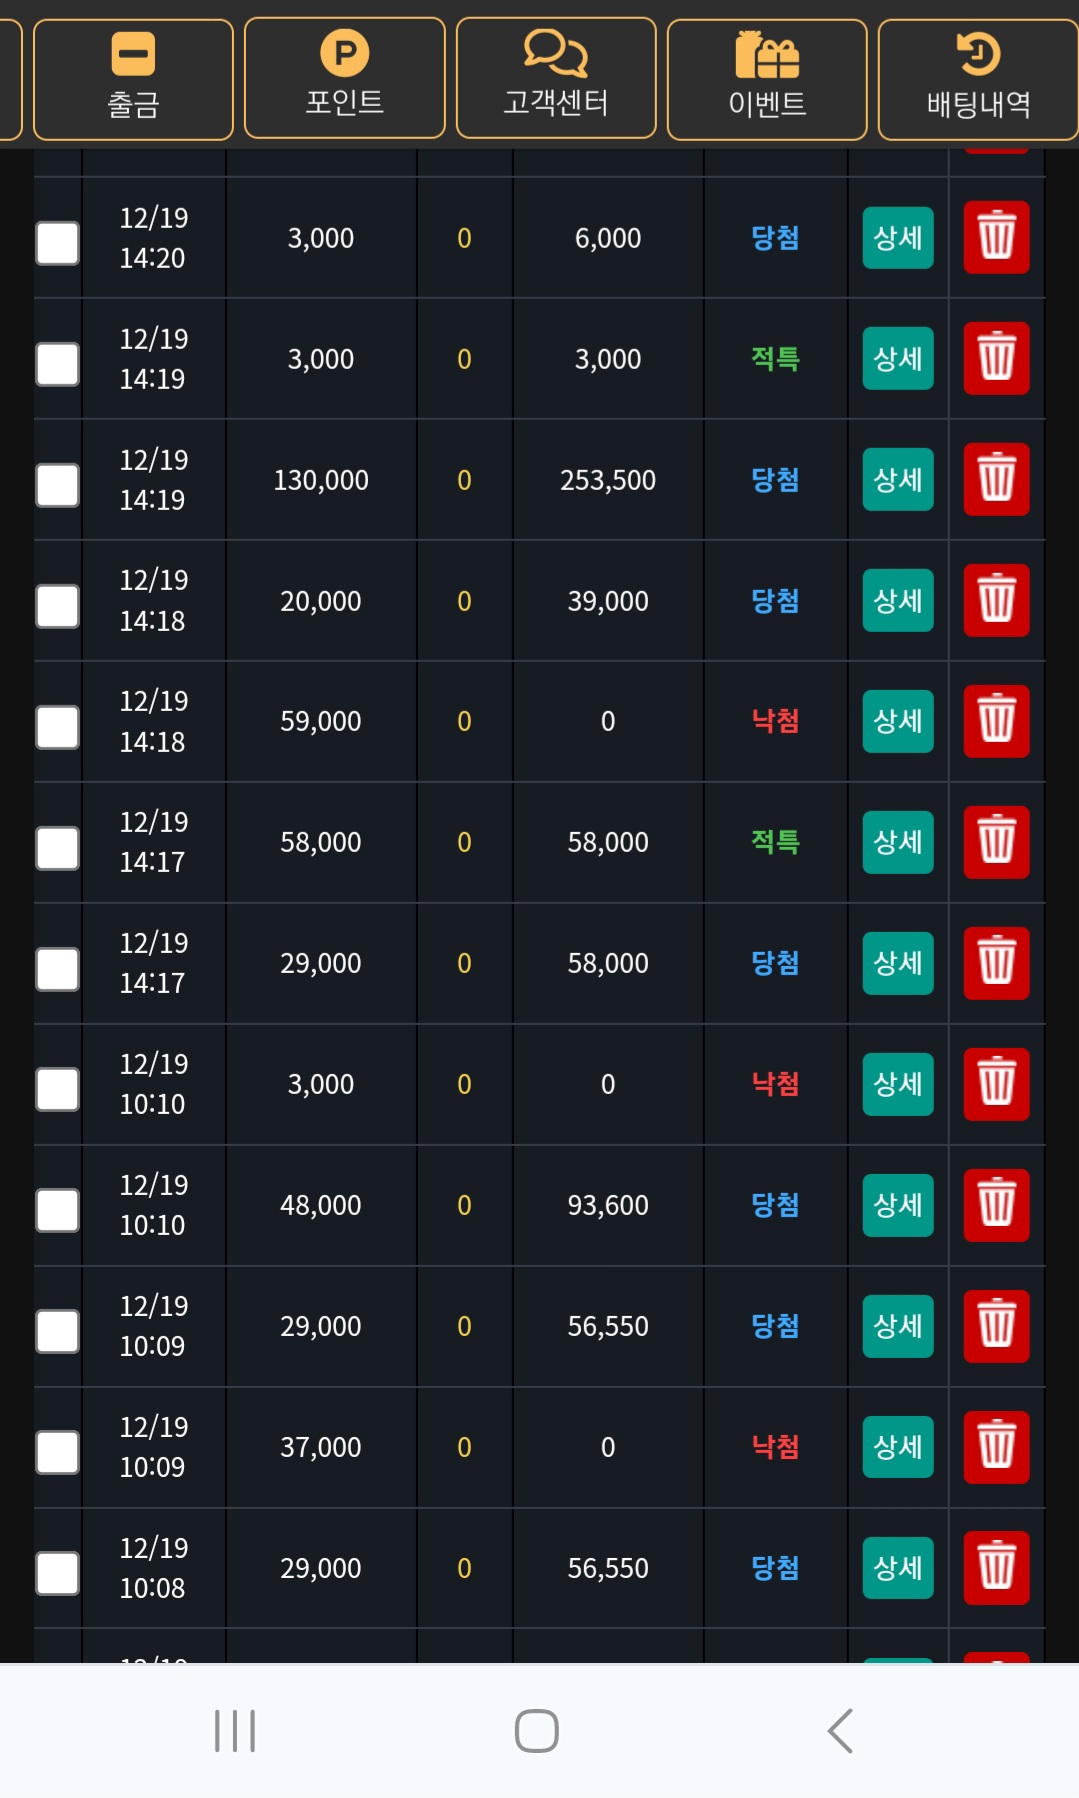Open Android recent apps view

pyautogui.click(x=235, y=1731)
